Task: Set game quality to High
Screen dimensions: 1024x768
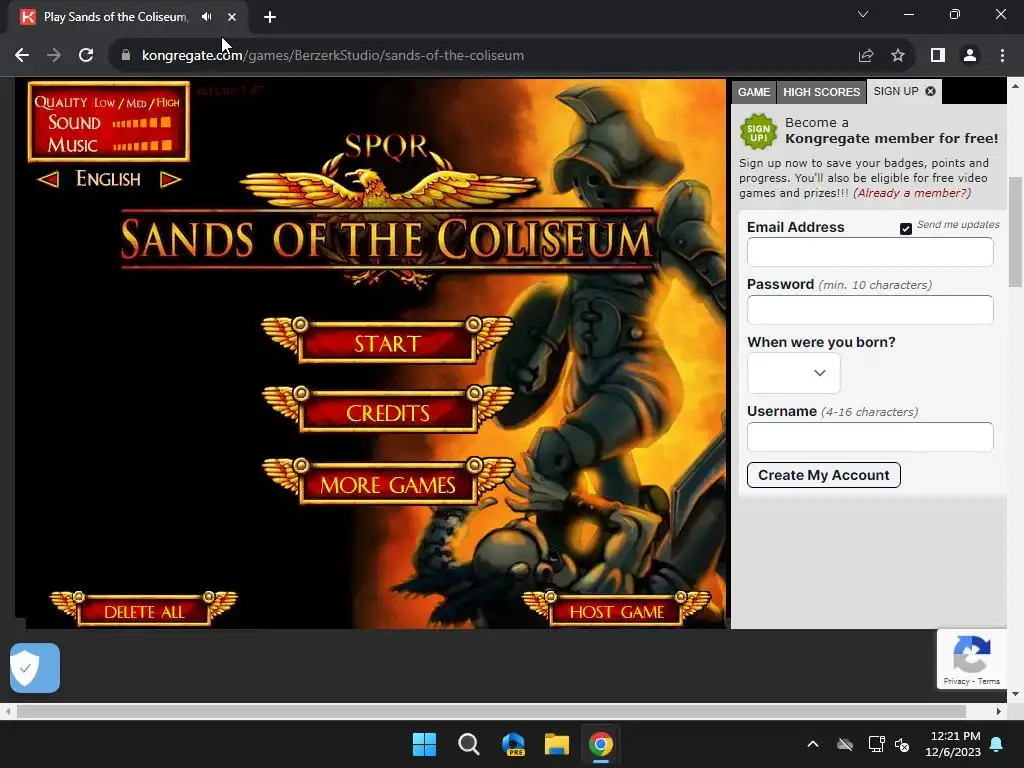Action: pyautogui.click(x=168, y=103)
